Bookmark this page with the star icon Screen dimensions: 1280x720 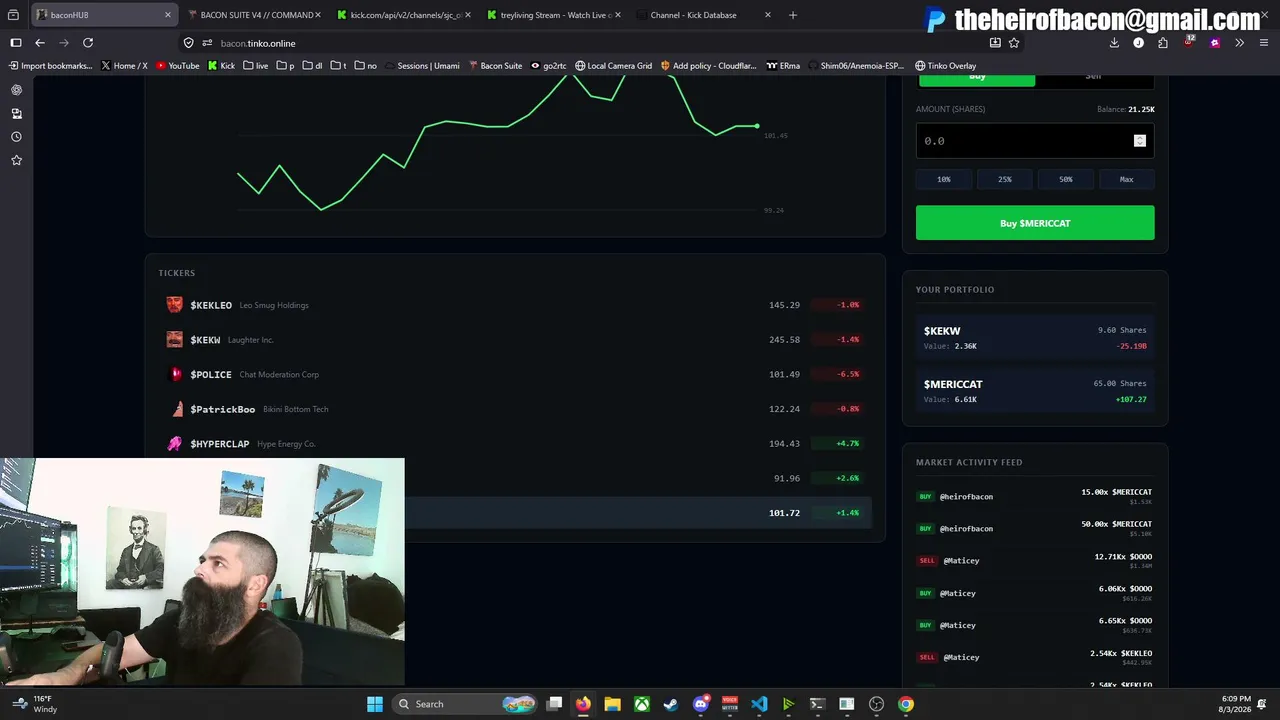1014,43
